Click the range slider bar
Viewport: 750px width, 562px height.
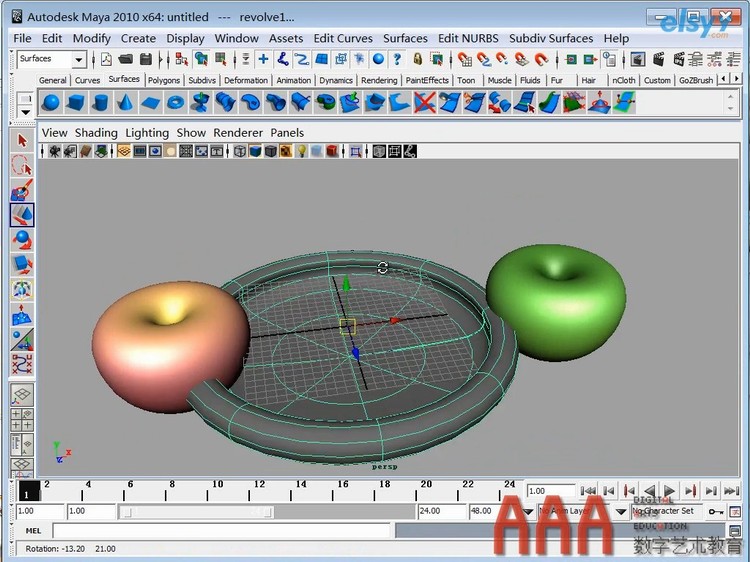[x=196, y=512]
